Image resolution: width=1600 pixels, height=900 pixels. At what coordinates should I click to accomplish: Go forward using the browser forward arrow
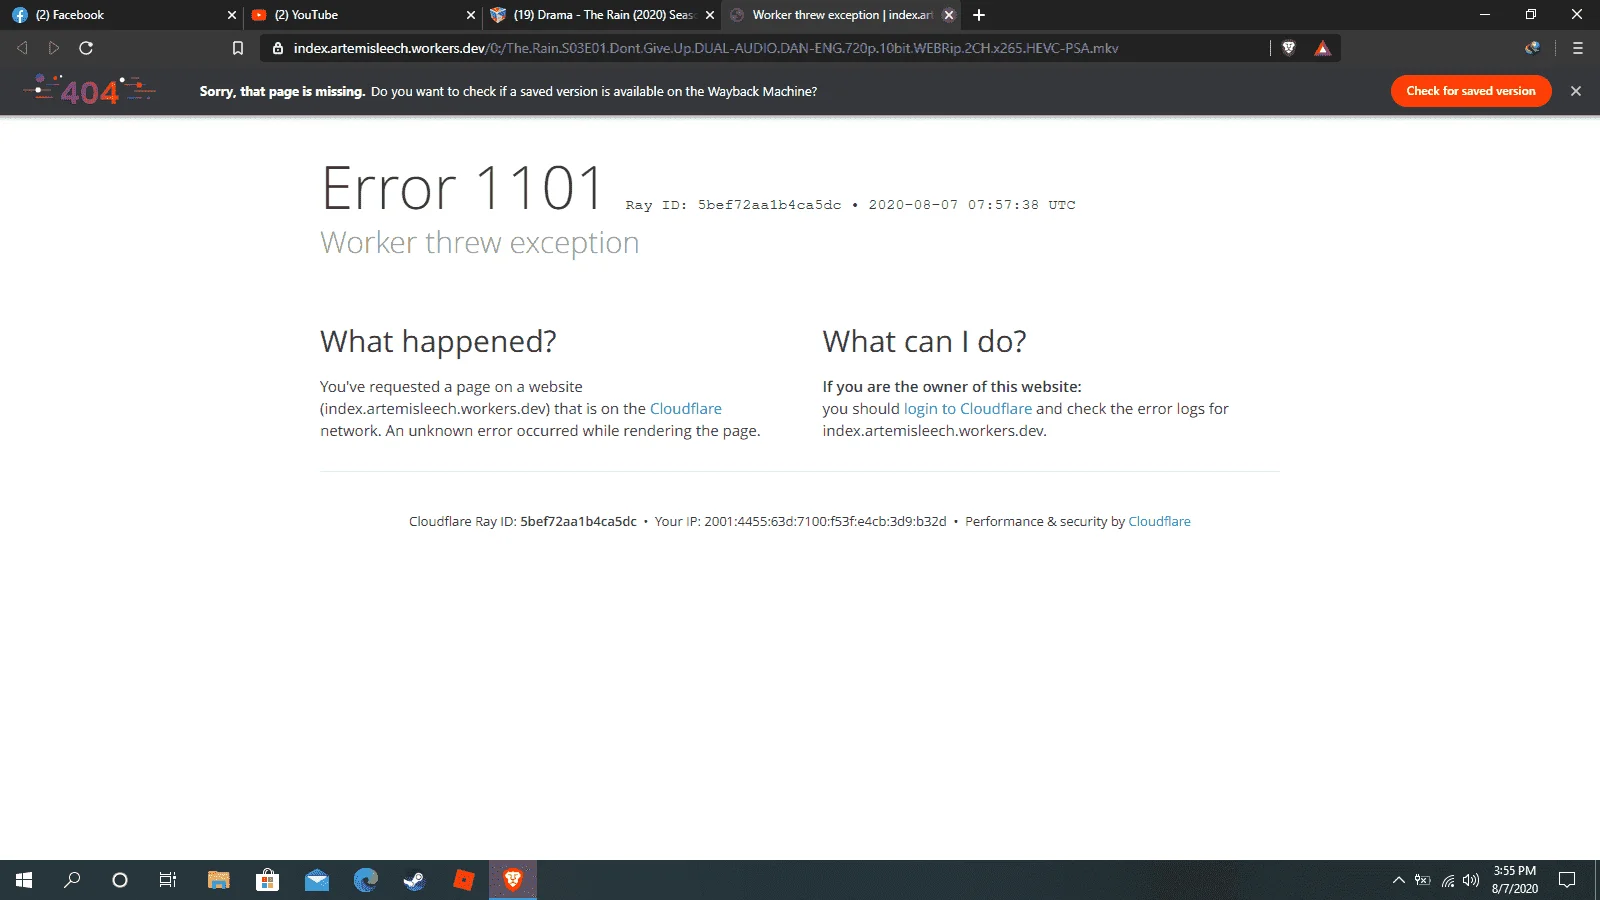pos(54,48)
